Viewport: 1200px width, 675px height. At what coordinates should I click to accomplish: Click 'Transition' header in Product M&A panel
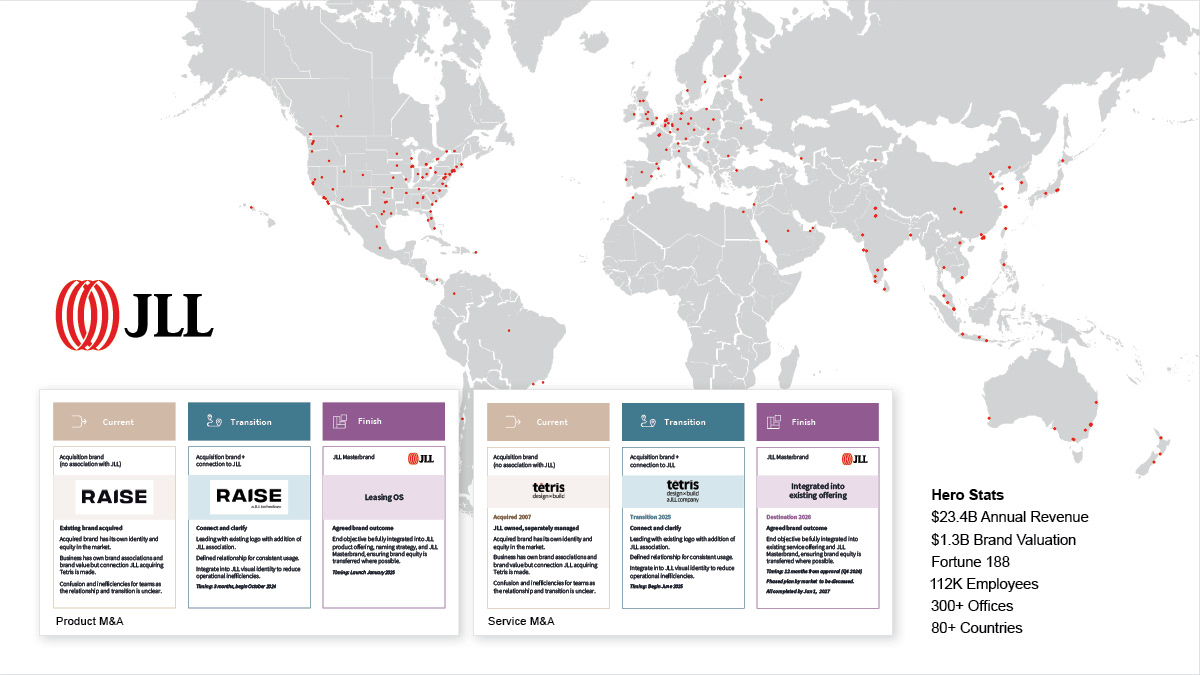[x=250, y=422]
